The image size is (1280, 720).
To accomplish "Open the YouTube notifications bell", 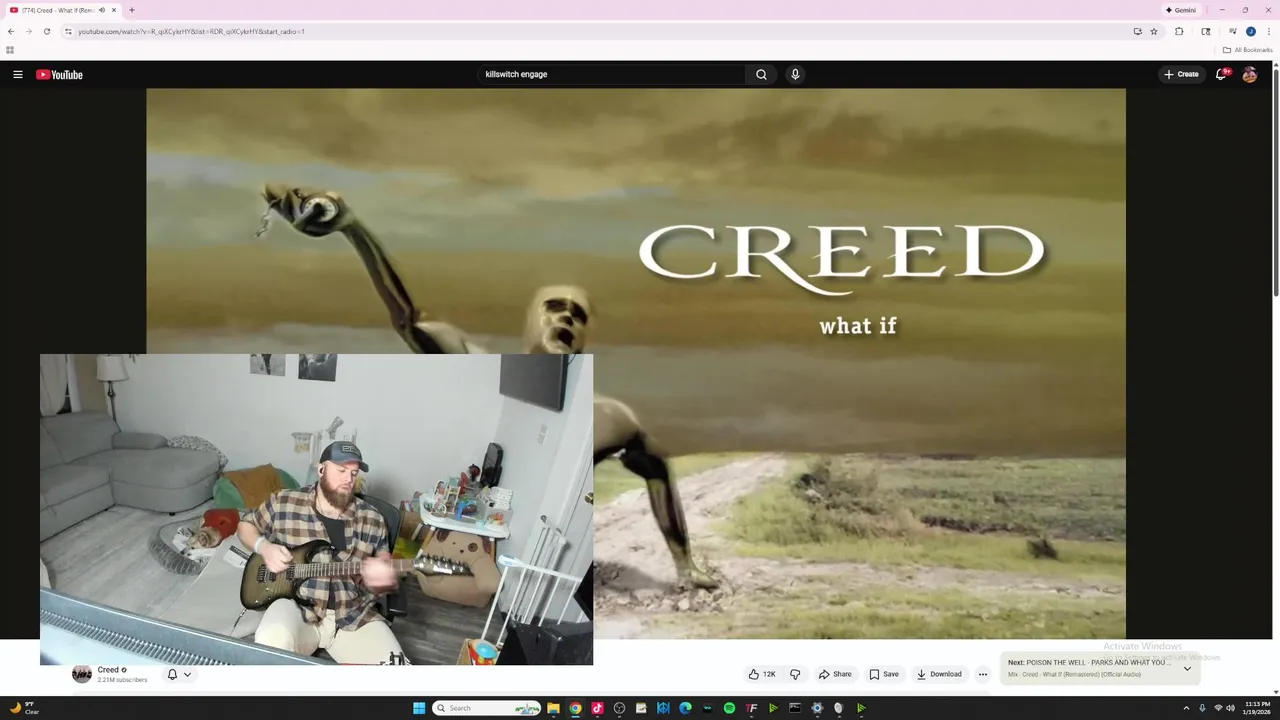I will (x=1221, y=74).
